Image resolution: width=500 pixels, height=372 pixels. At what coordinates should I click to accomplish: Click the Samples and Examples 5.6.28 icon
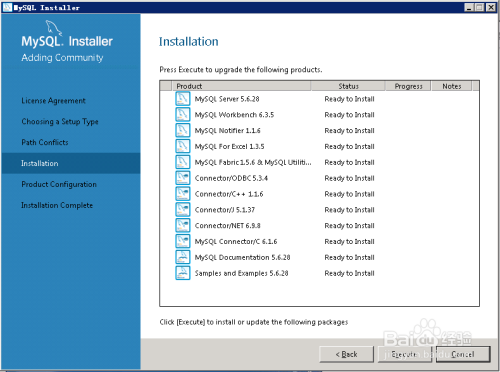tap(183, 273)
